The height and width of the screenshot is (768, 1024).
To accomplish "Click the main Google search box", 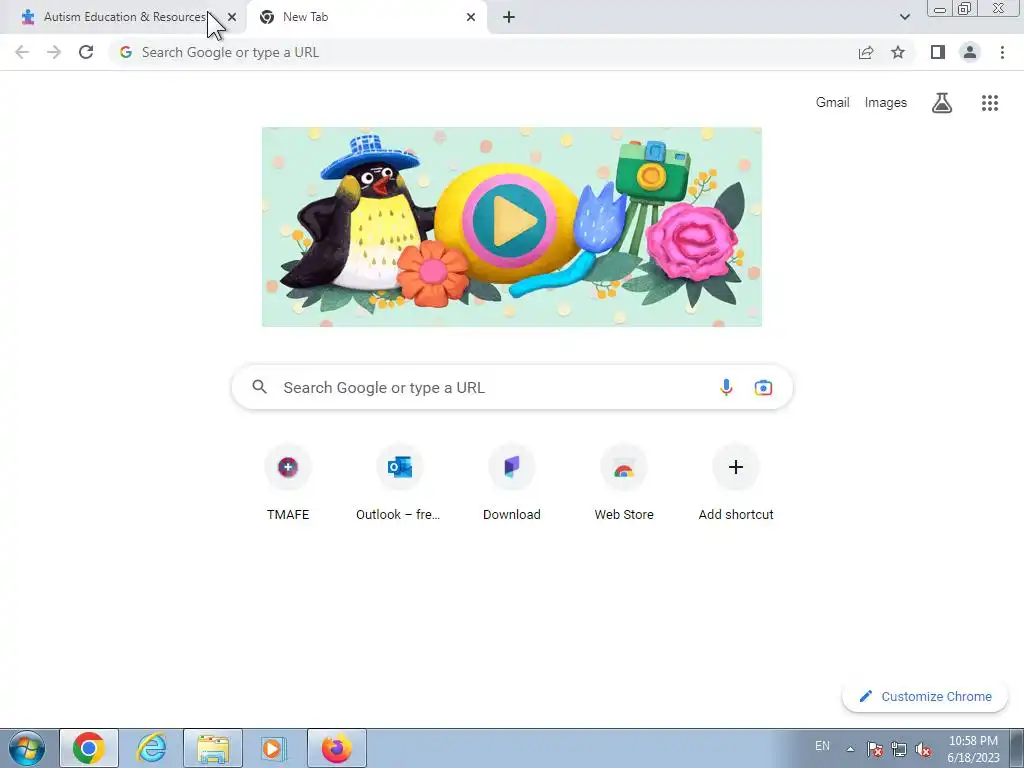I will 512,387.
